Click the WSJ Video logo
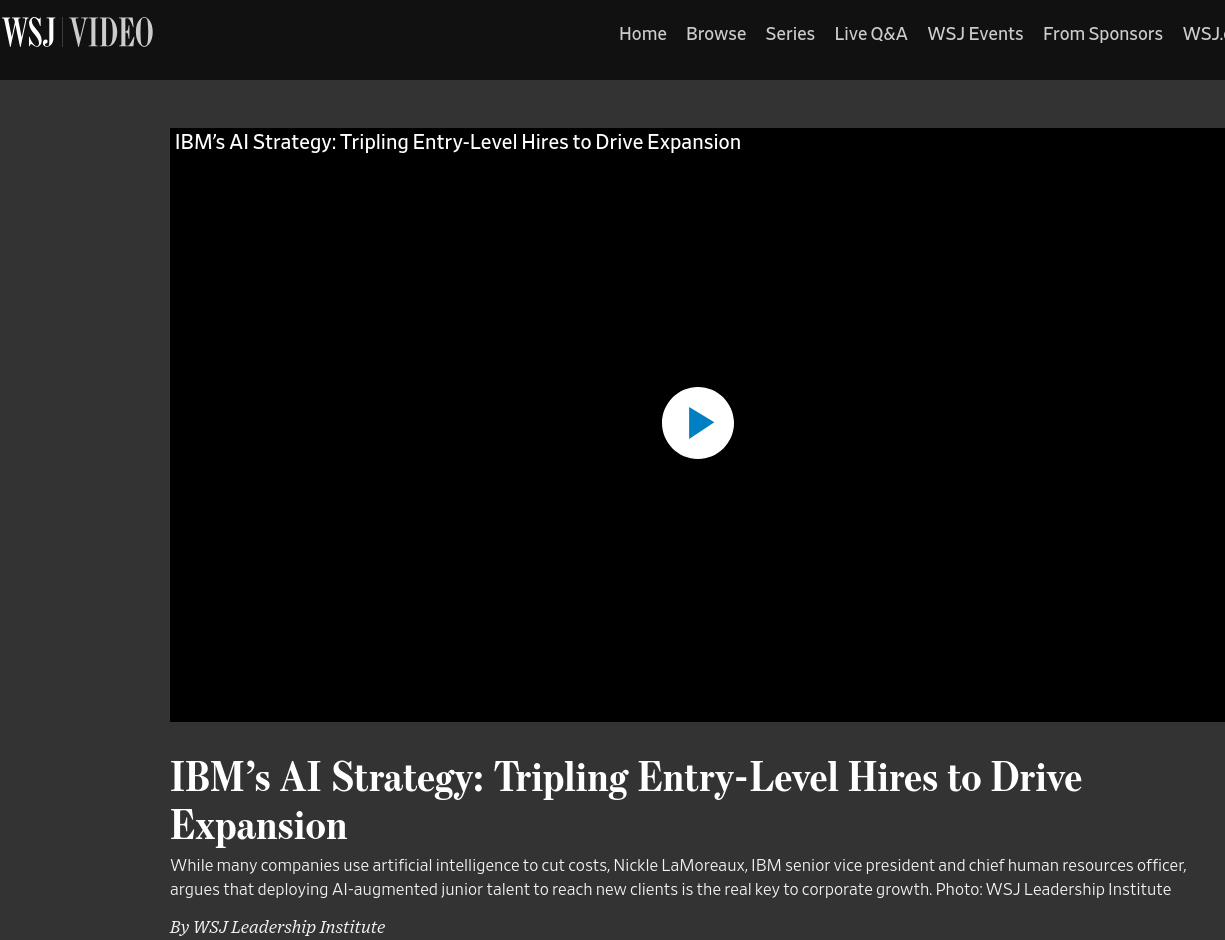1225x940 pixels. click(77, 31)
